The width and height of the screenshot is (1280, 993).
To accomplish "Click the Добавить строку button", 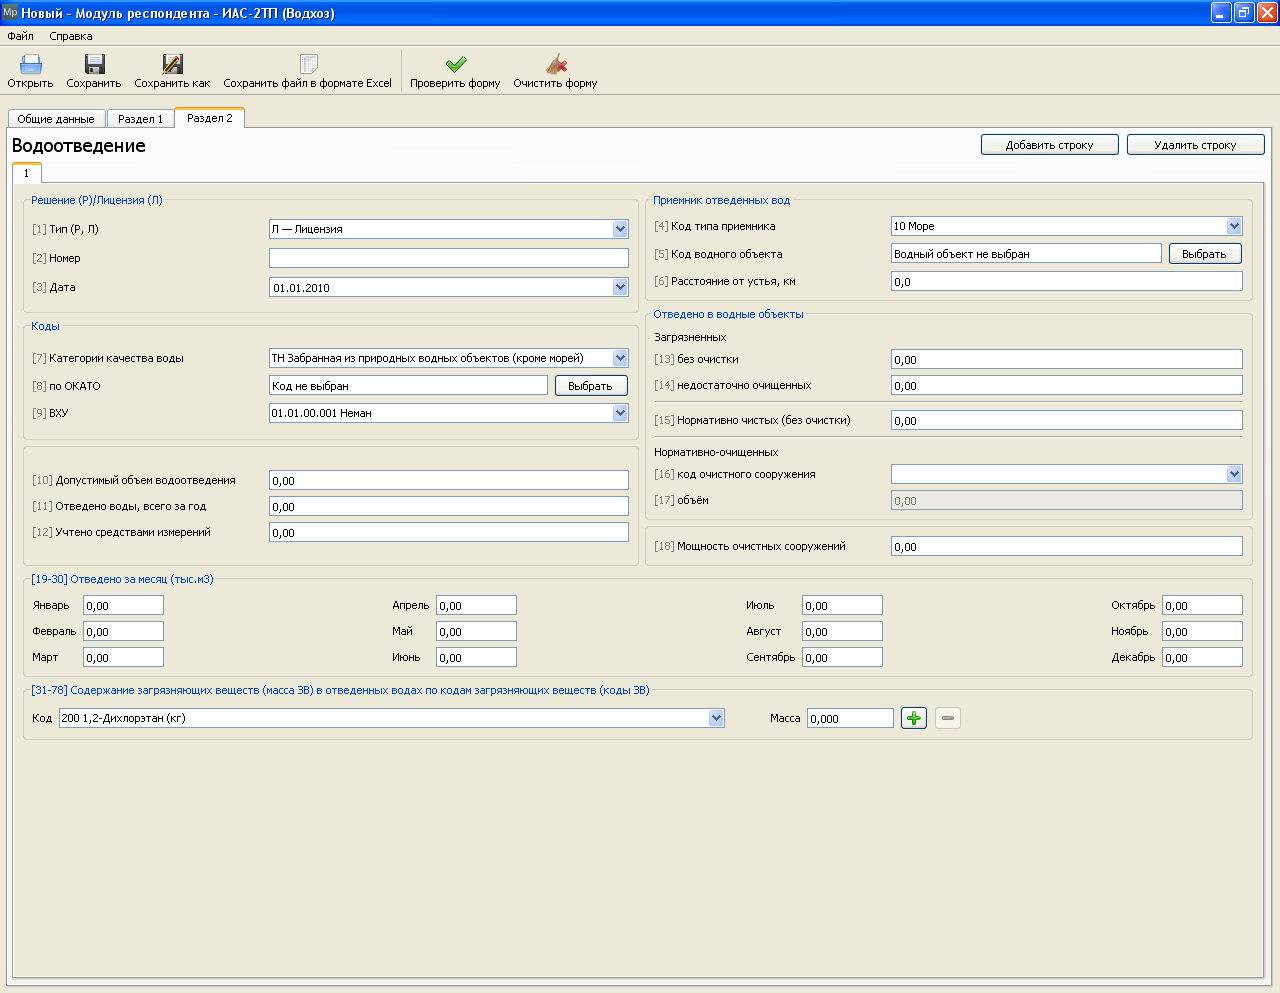I will [1050, 145].
